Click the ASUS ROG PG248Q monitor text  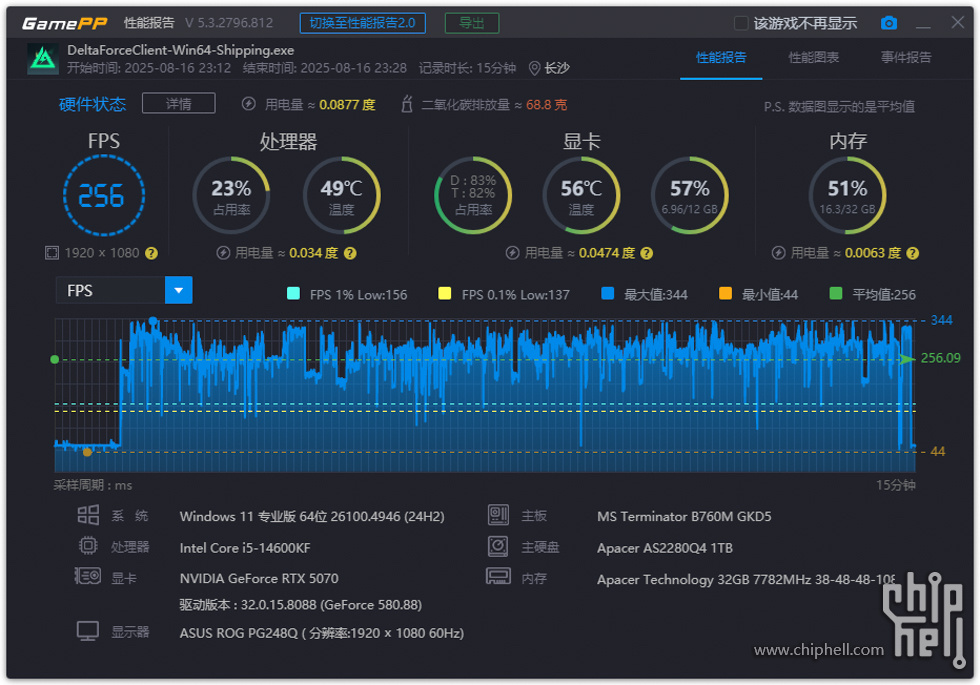[x=321, y=633]
